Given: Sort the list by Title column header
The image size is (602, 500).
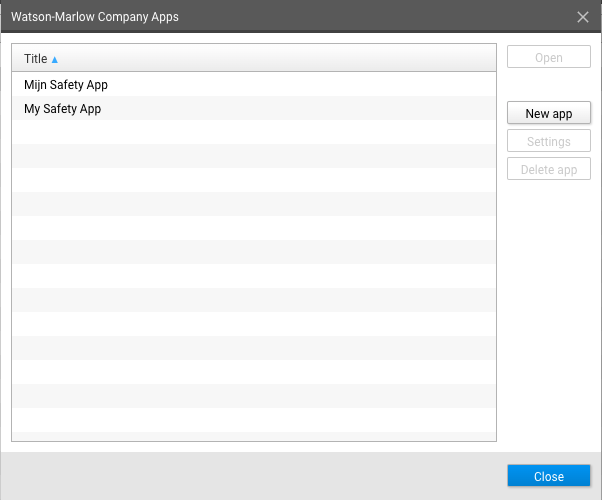Looking at the screenshot, I should click(x=254, y=58).
